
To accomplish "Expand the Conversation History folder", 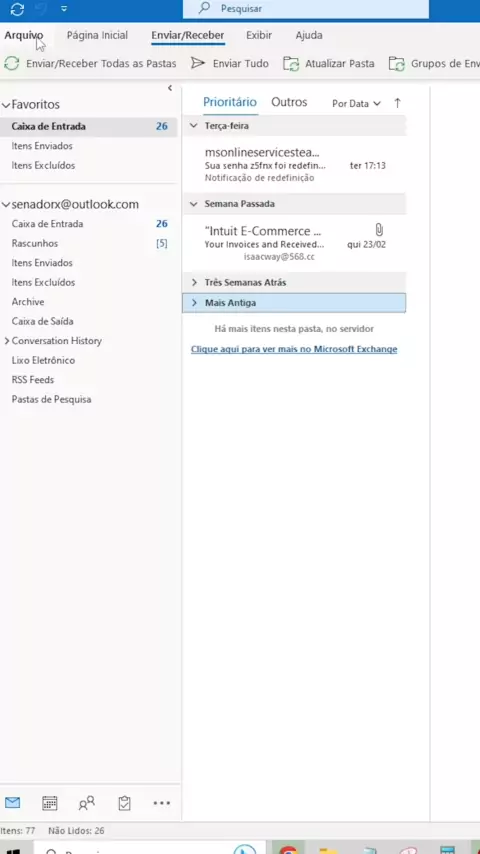I will coord(7,341).
